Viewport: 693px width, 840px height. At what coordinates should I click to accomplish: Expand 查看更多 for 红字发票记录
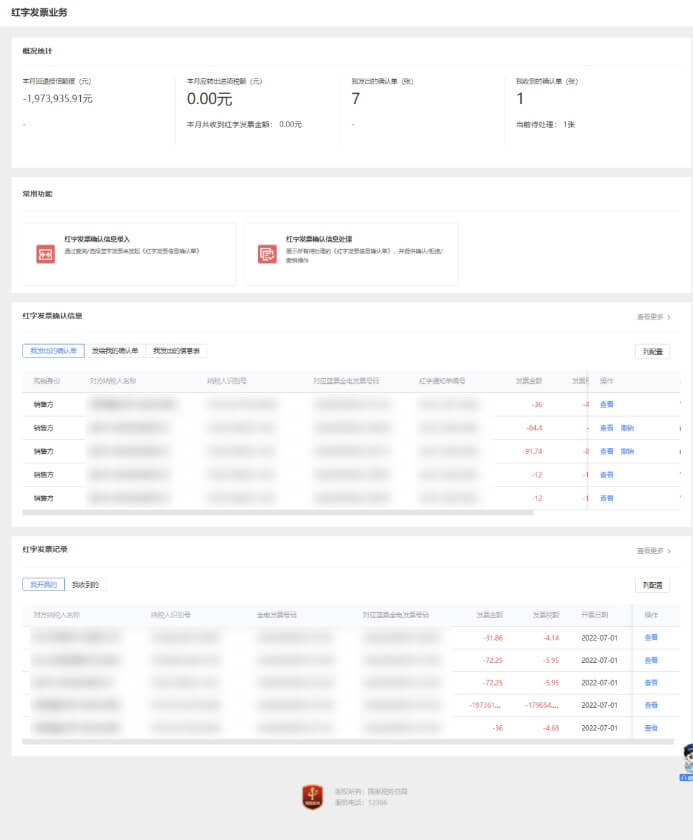tap(653, 551)
